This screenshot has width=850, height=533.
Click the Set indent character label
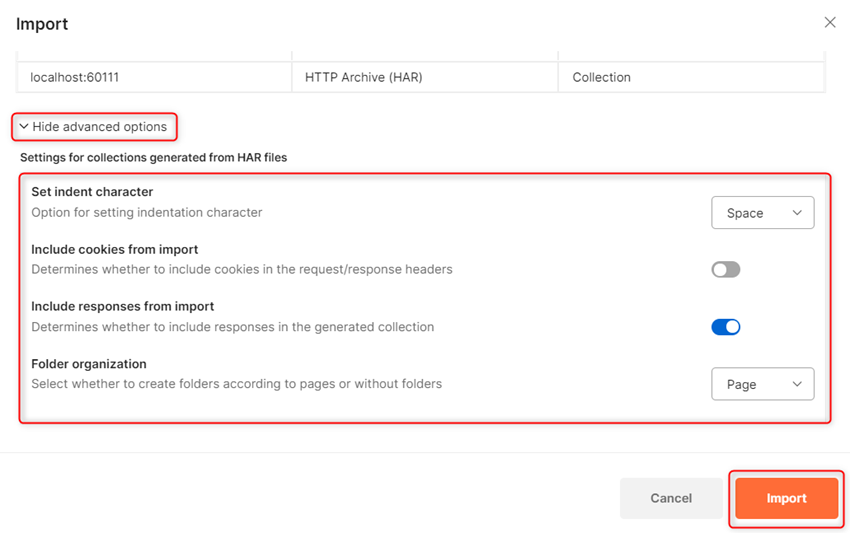(x=92, y=192)
